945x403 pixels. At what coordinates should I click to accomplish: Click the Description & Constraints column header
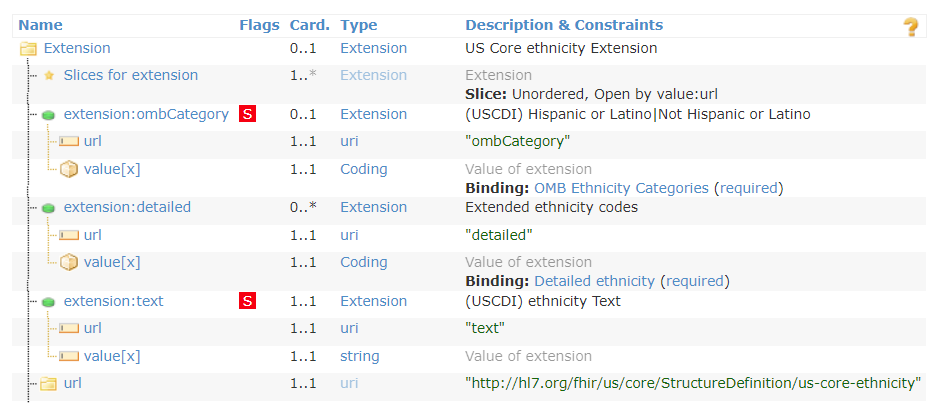coord(564,25)
